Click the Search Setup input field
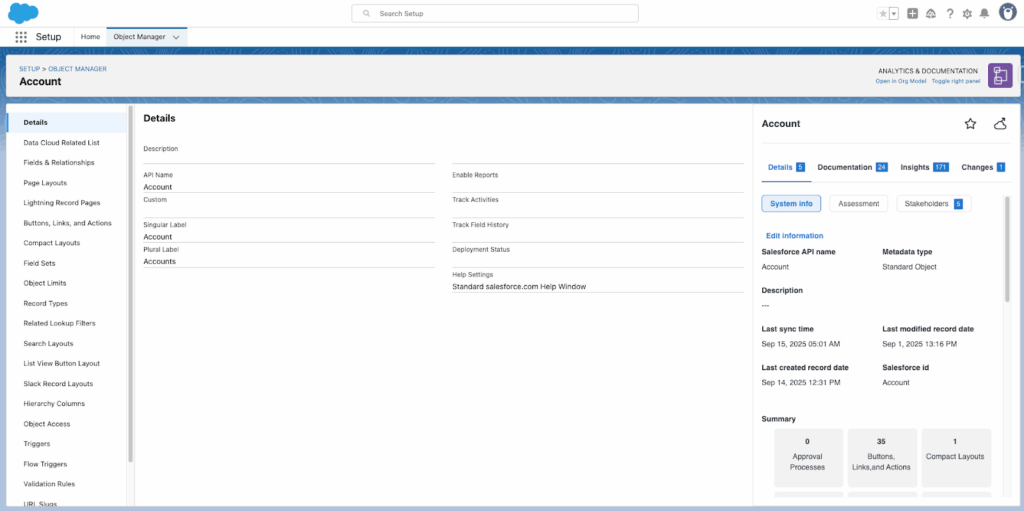This screenshot has height=511, width=1024. pos(495,14)
